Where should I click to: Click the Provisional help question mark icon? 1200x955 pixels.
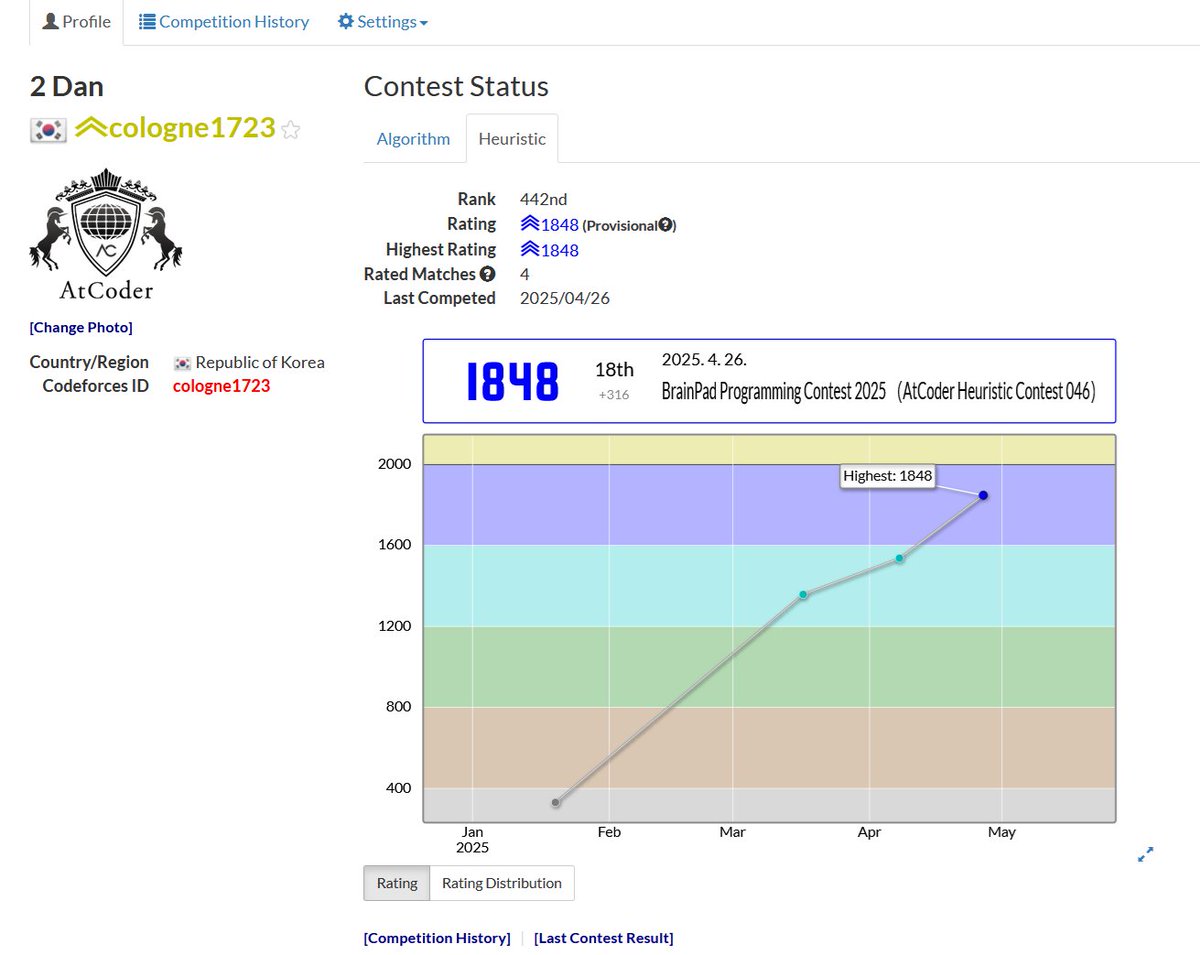(x=665, y=225)
